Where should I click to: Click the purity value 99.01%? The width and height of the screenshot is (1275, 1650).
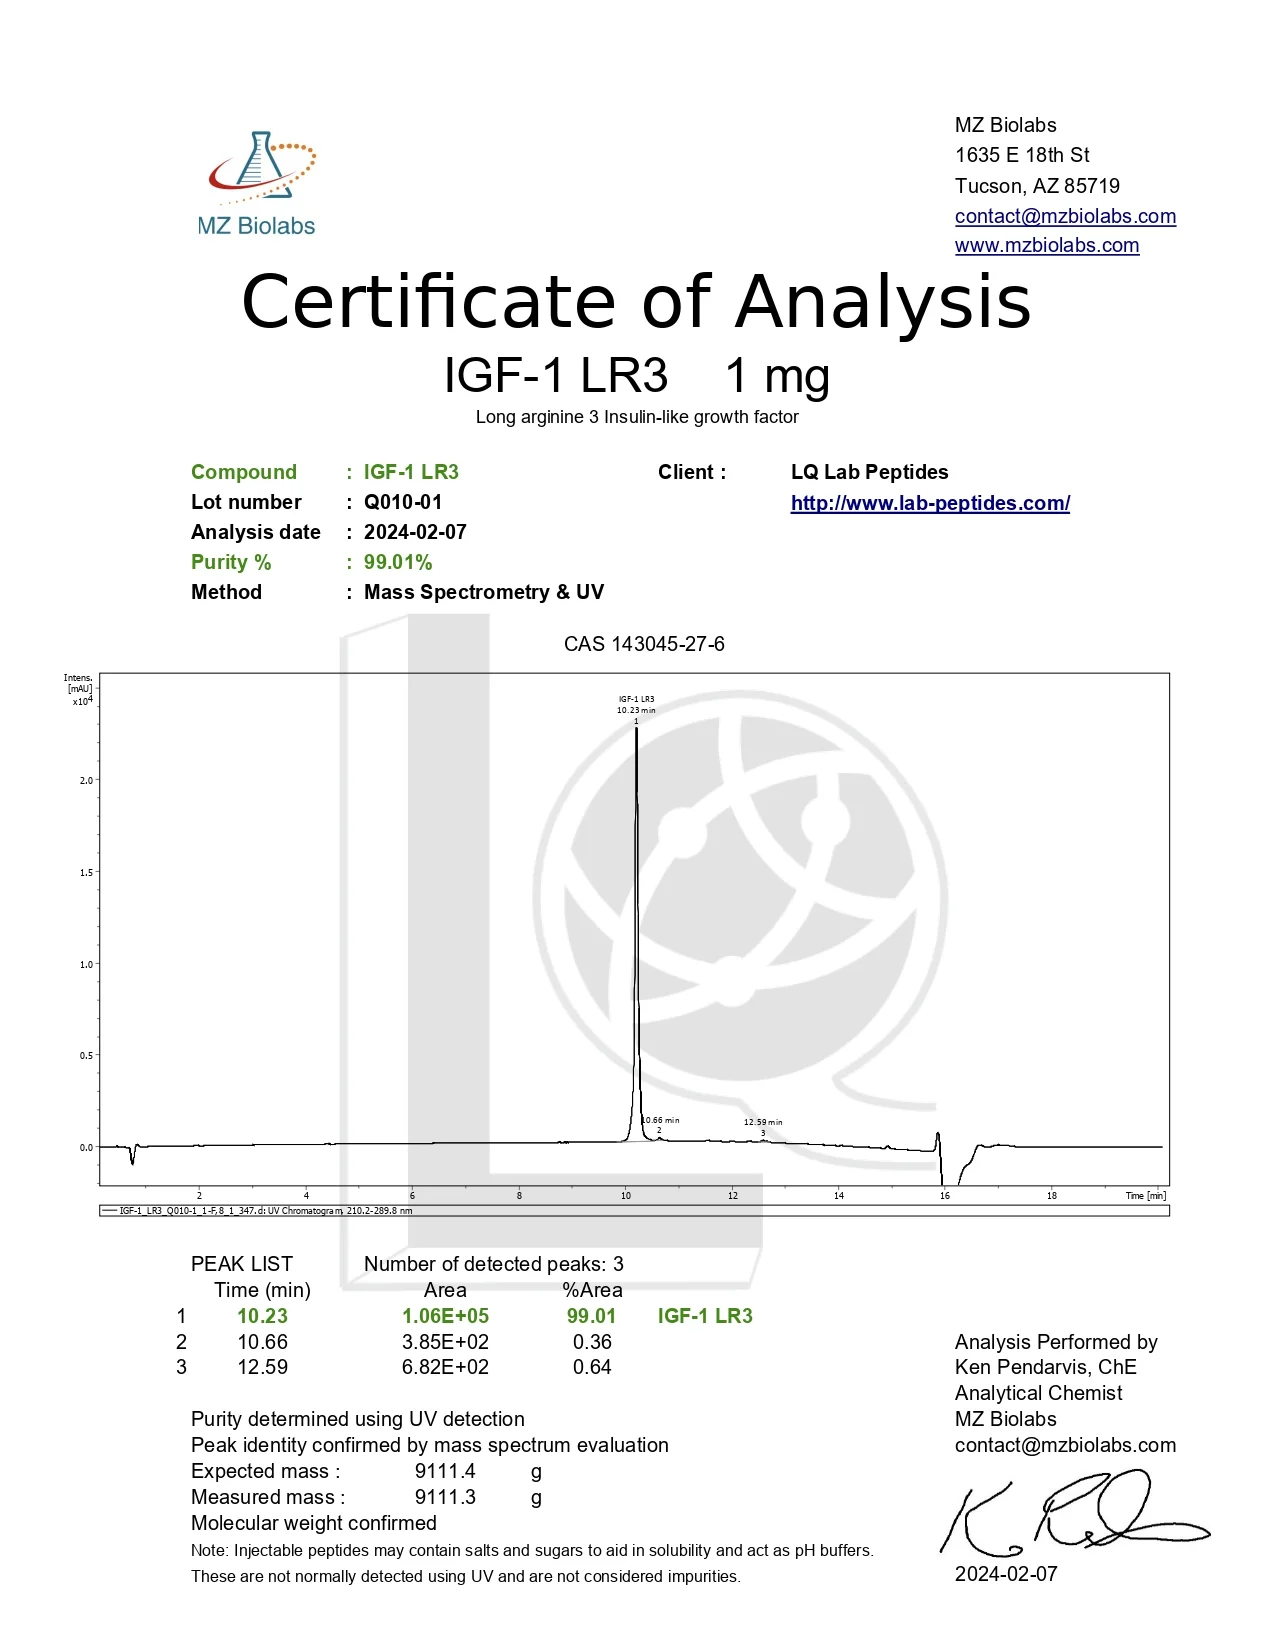[x=398, y=562]
